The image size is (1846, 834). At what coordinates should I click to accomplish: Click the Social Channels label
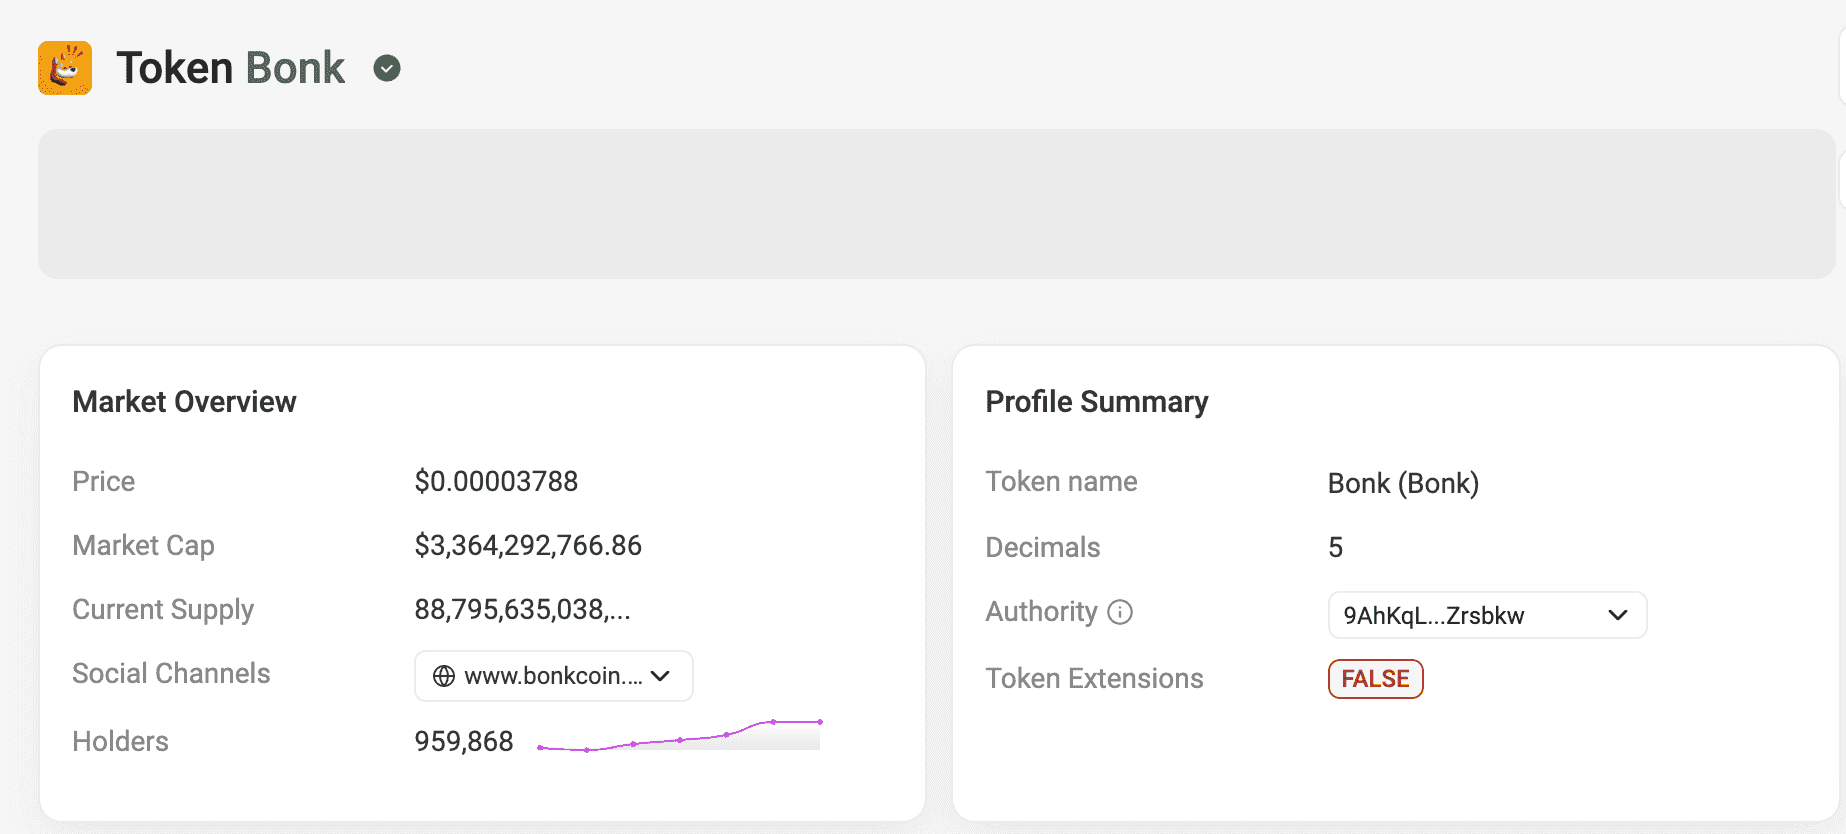coord(172,674)
